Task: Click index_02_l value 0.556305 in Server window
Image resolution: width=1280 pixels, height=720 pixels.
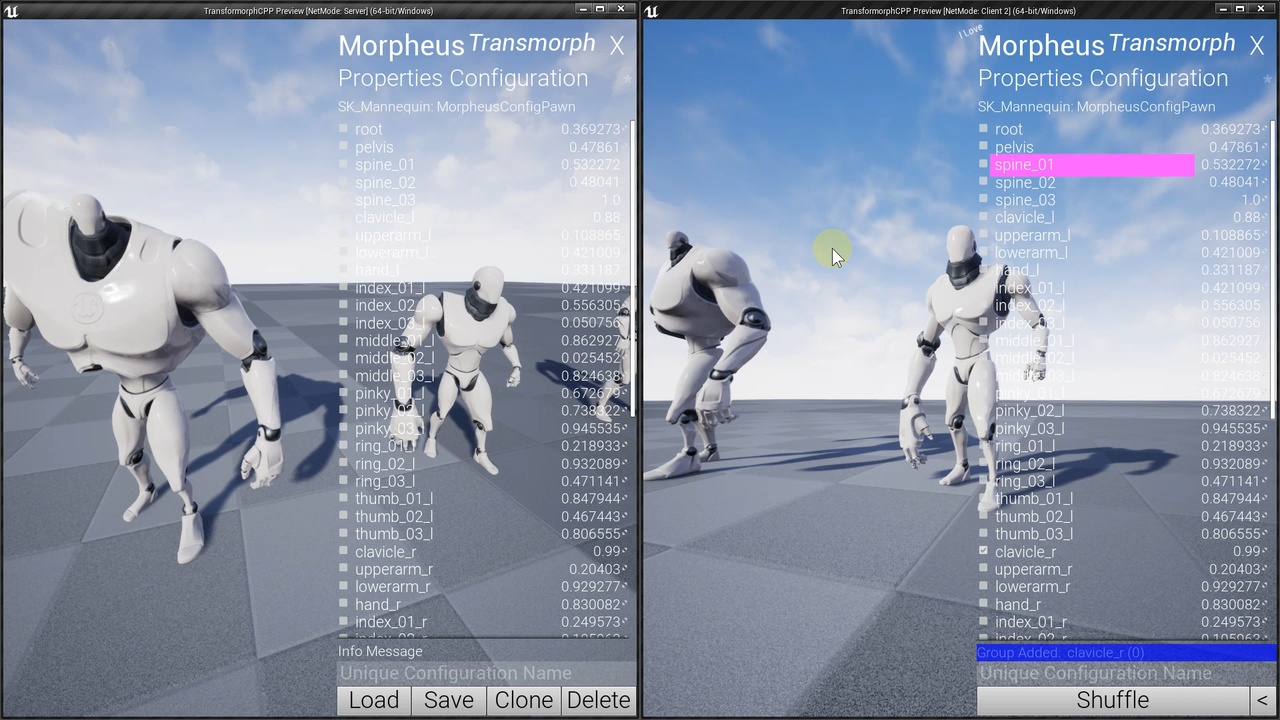Action: 590,306
